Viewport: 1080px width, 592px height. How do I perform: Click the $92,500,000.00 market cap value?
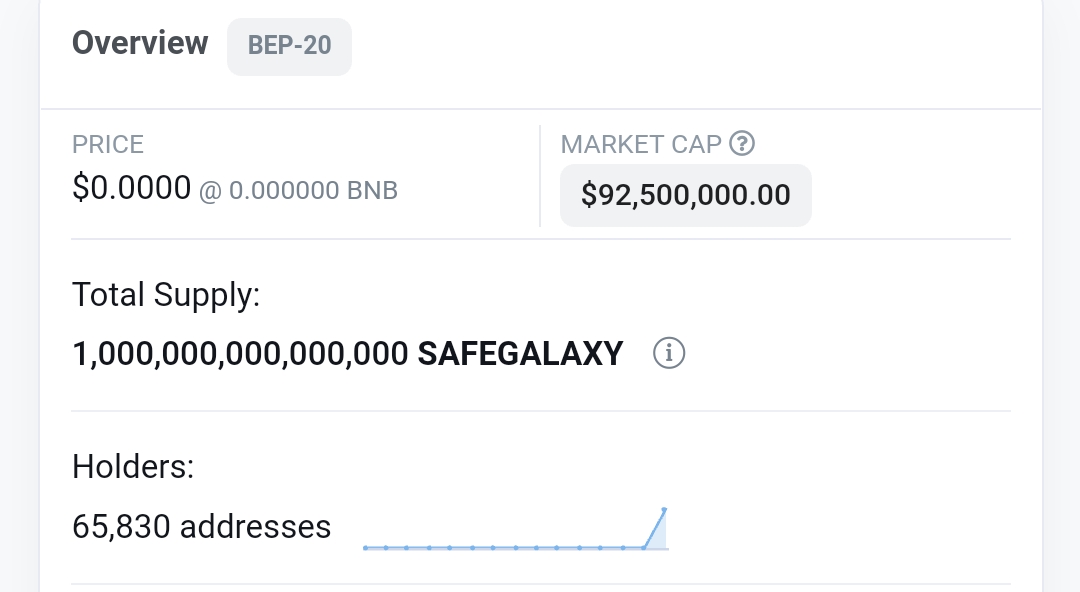pos(685,195)
